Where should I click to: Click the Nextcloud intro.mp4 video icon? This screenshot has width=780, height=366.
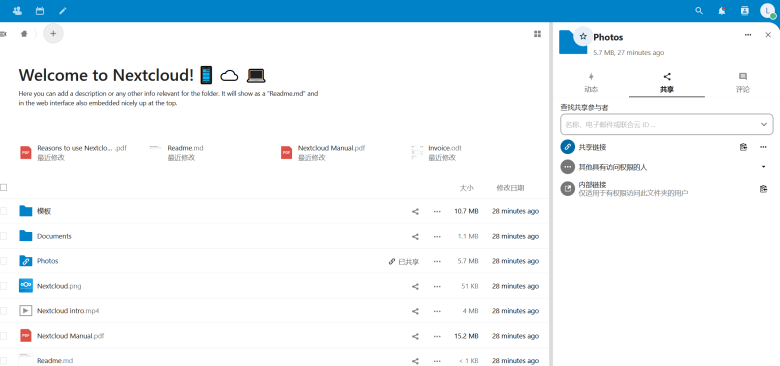pyautogui.click(x=26, y=311)
